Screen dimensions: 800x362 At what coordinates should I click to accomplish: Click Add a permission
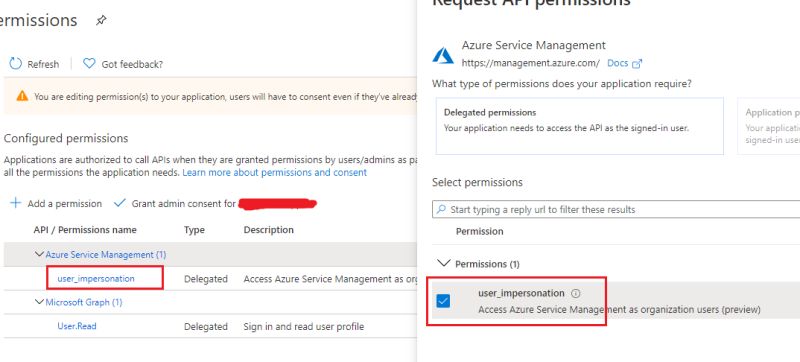point(65,203)
